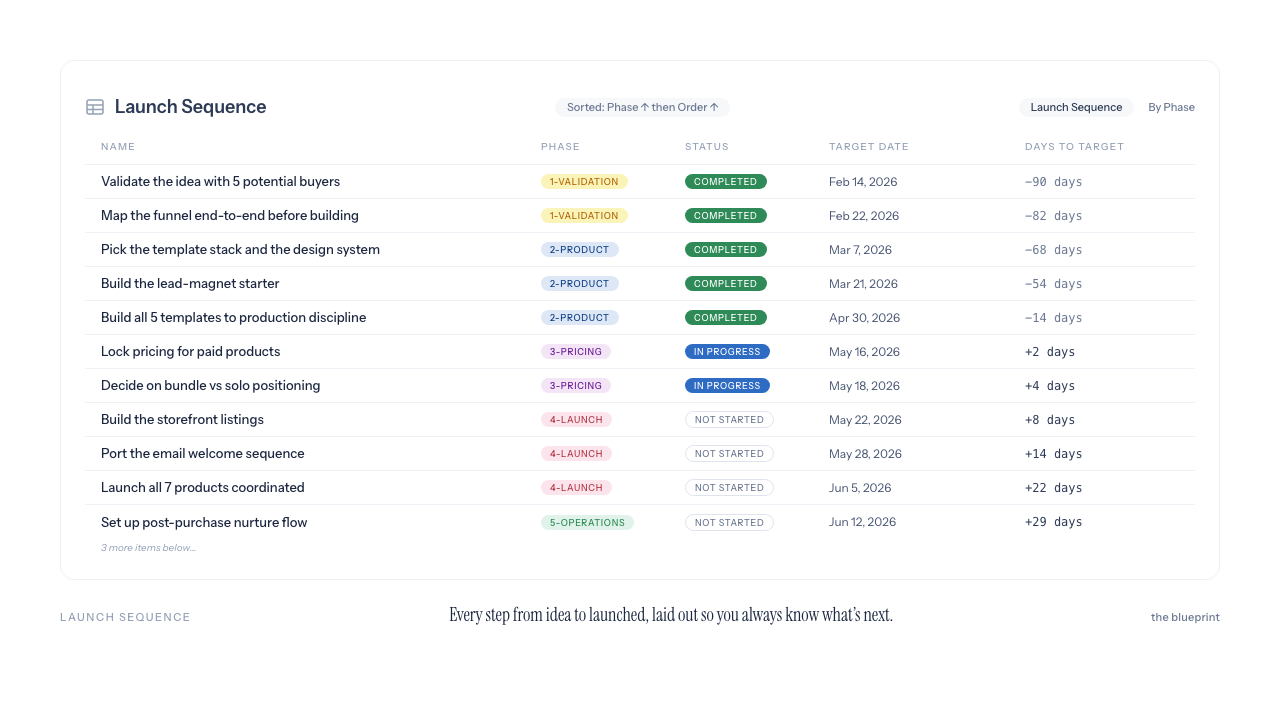Screen dimensions: 1280x720
Task: Click the '−90 days' value
Action: (x=1054, y=182)
